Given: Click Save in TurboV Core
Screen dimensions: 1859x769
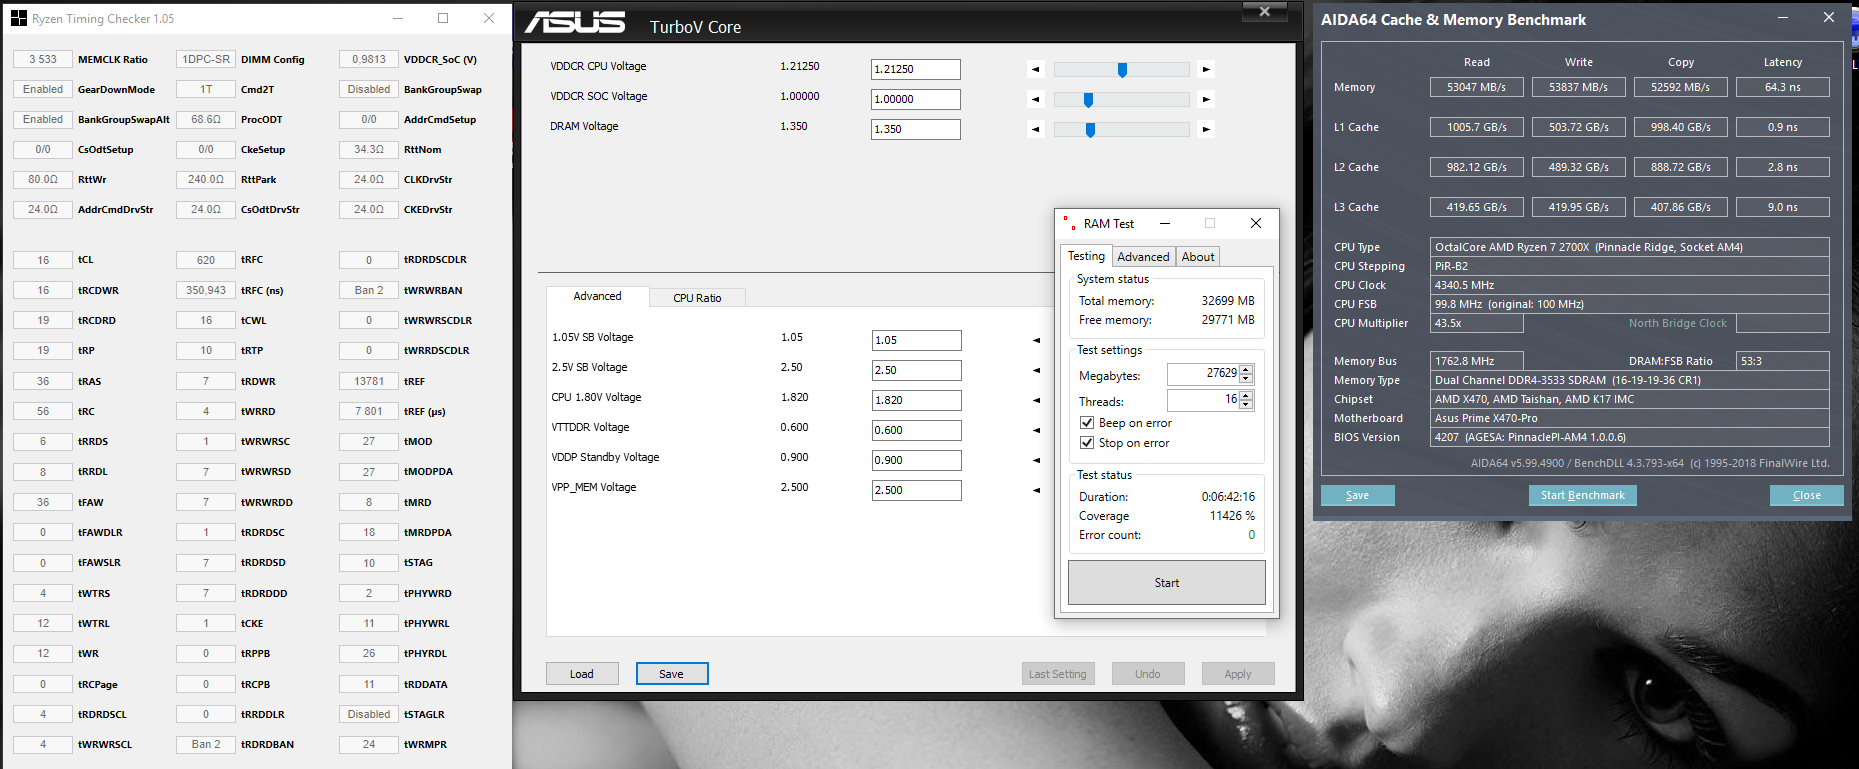Looking at the screenshot, I should (x=672, y=674).
